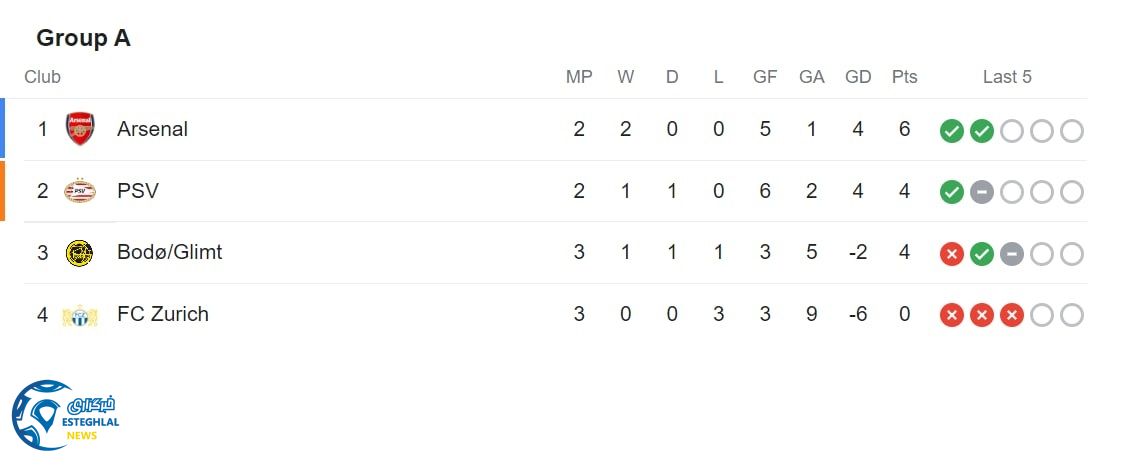Click PSV's gray draw result icon
The width and height of the screenshot is (1126, 470).
pos(982,192)
